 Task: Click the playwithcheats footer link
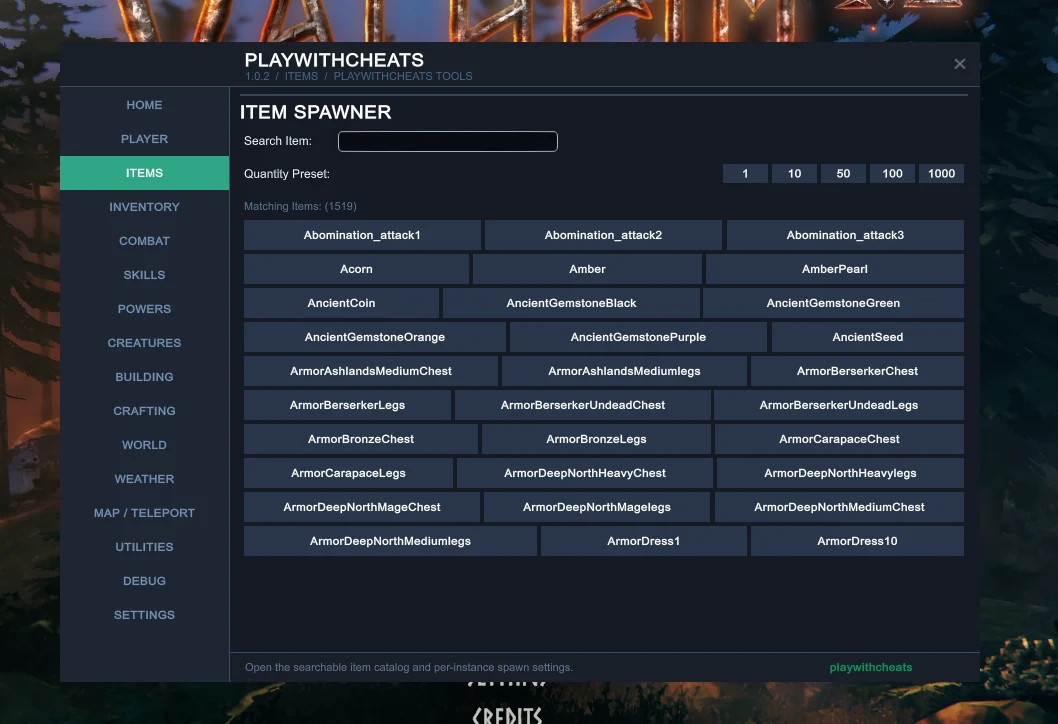(870, 667)
